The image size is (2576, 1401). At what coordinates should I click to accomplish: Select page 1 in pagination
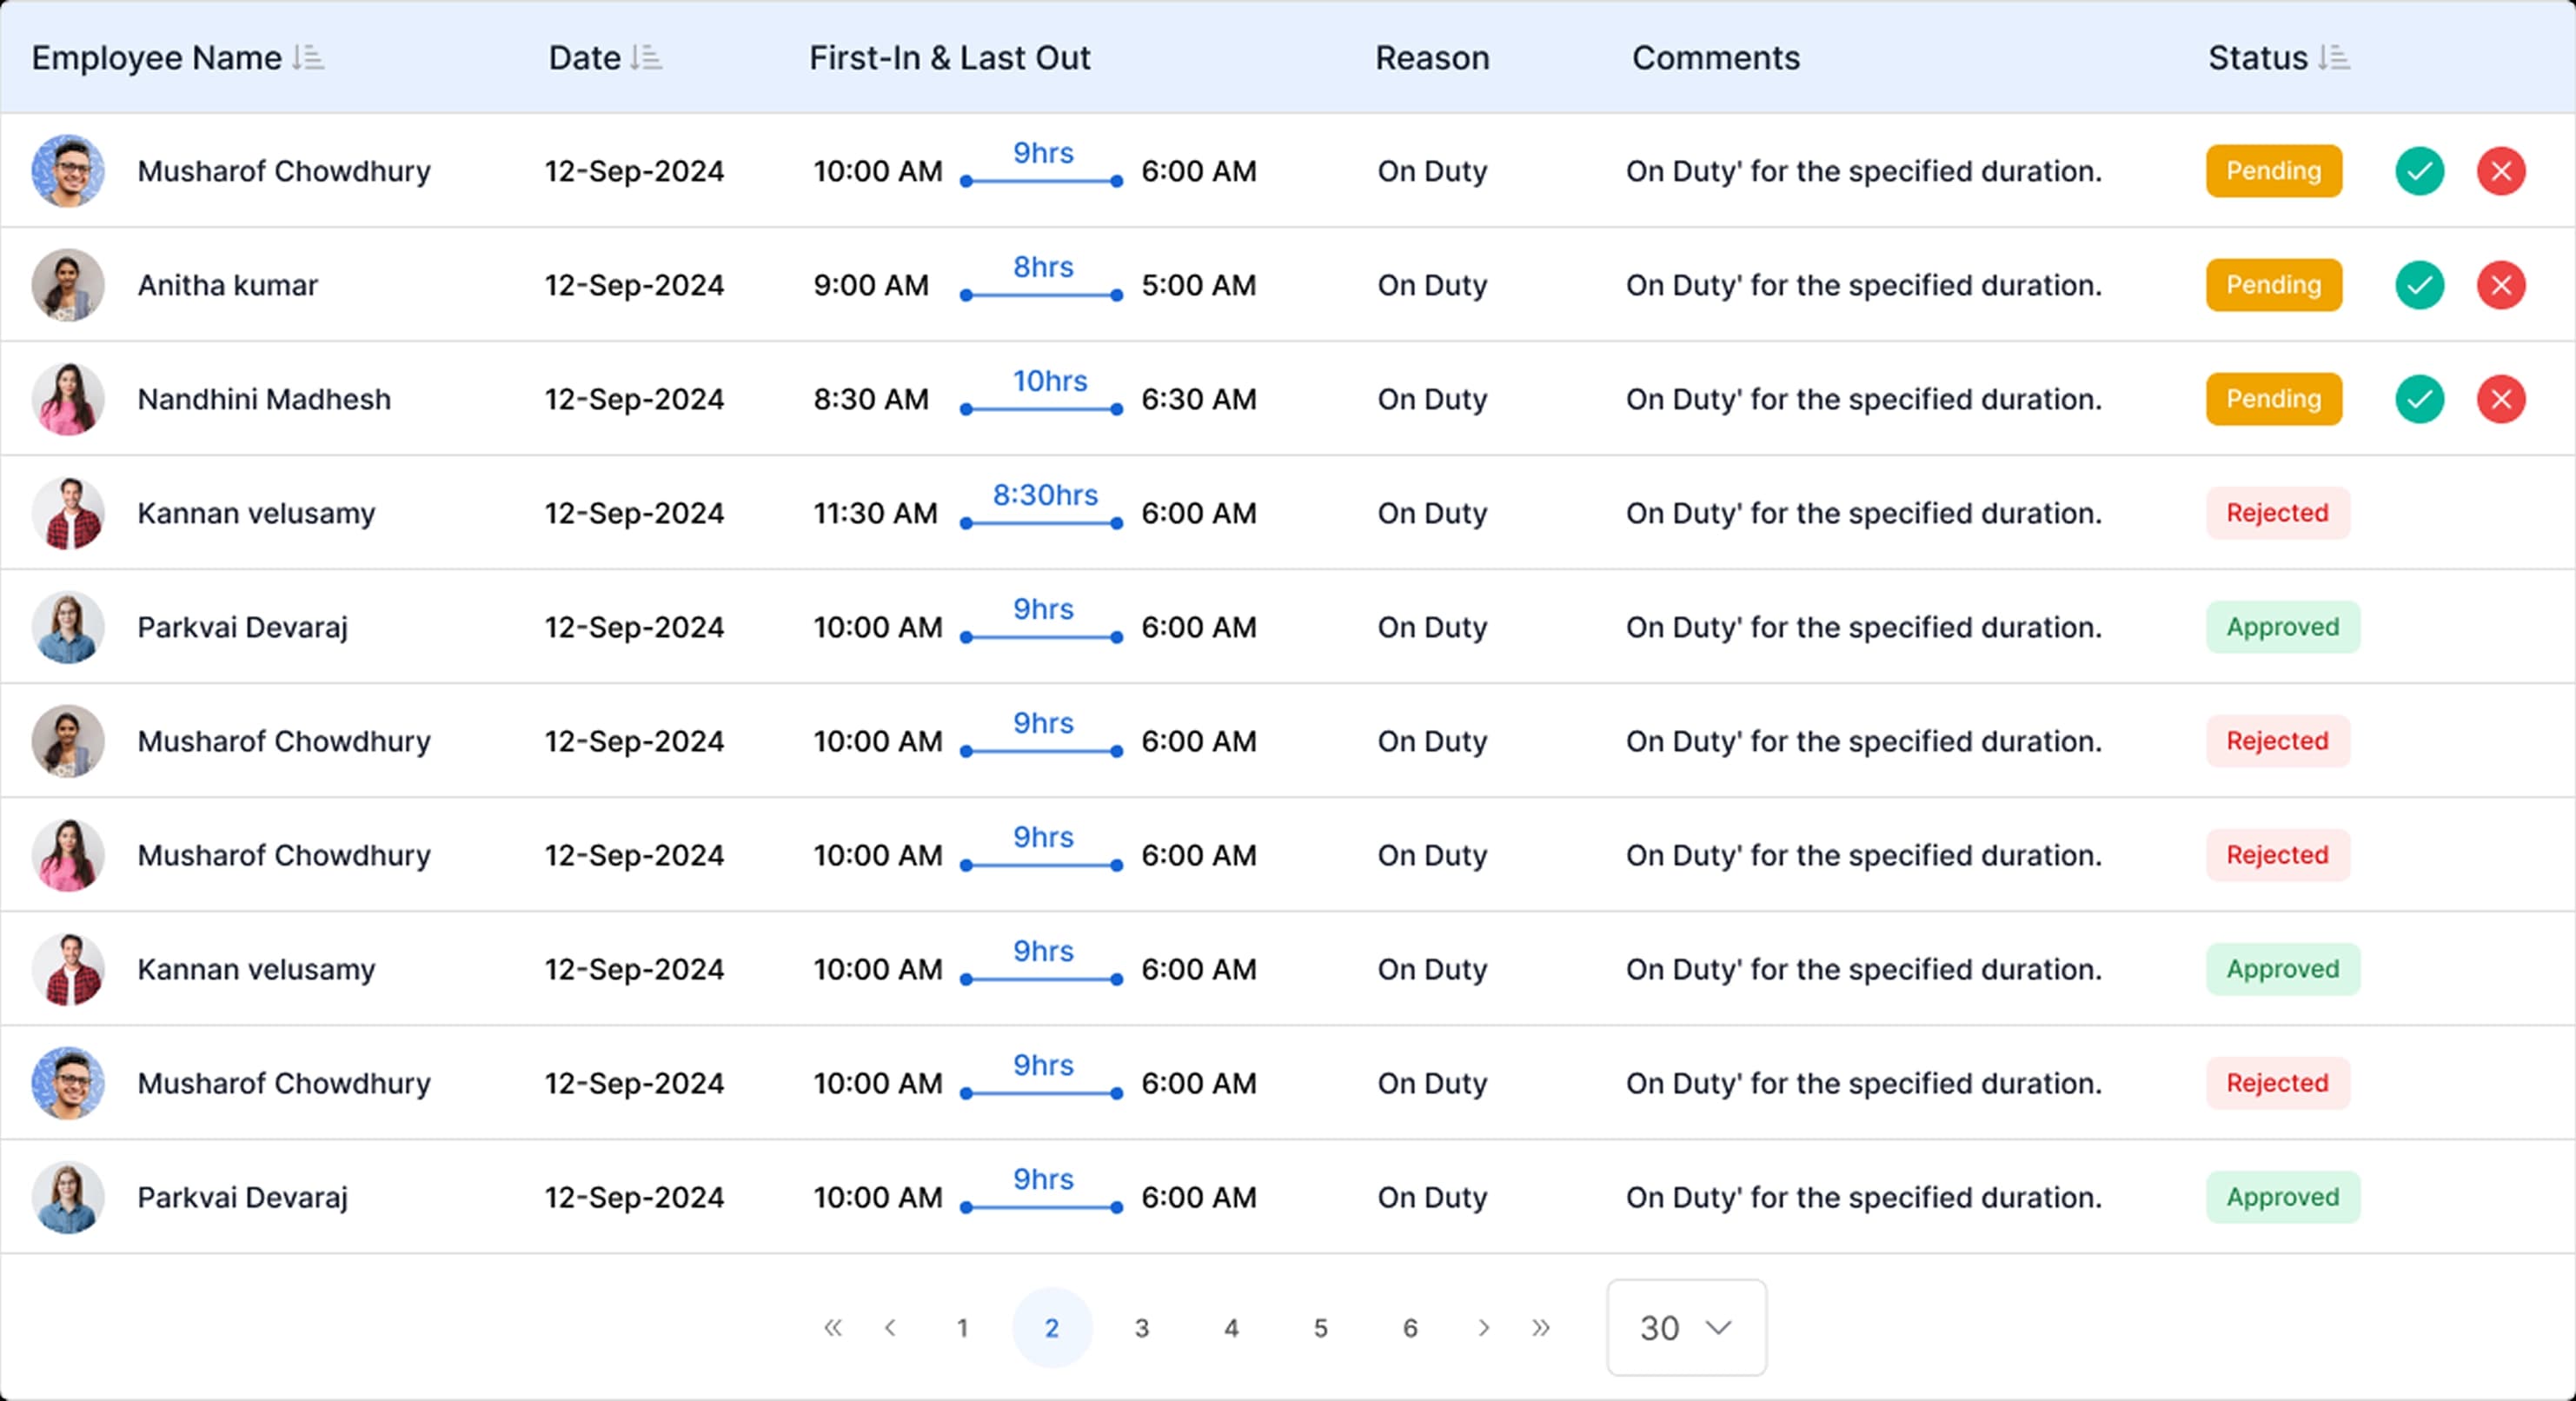(x=962, y=1328)
